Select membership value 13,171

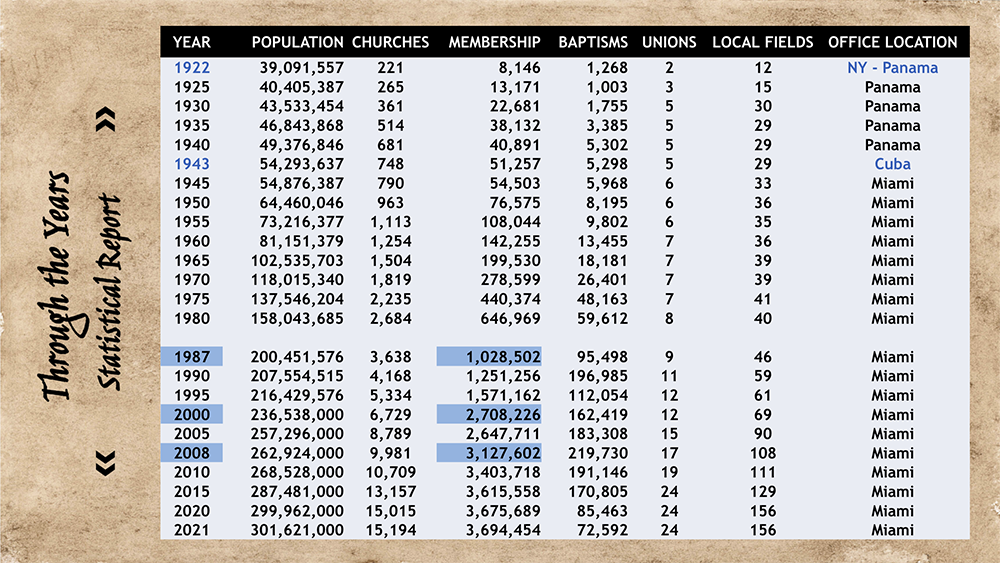click(515, 87)
